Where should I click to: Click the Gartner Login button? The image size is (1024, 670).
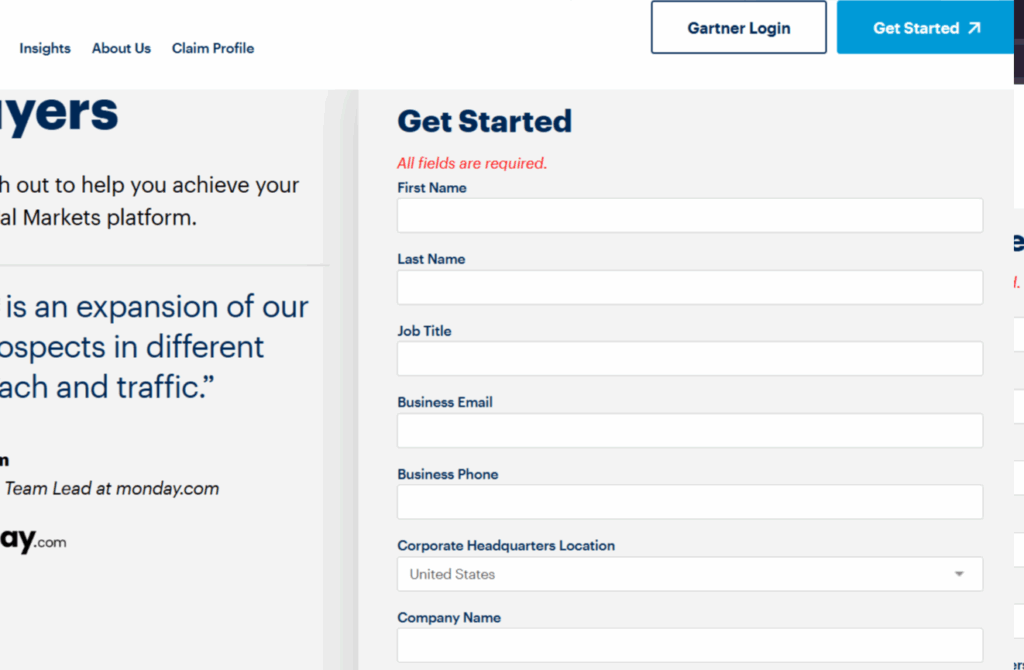coord(739,27)
